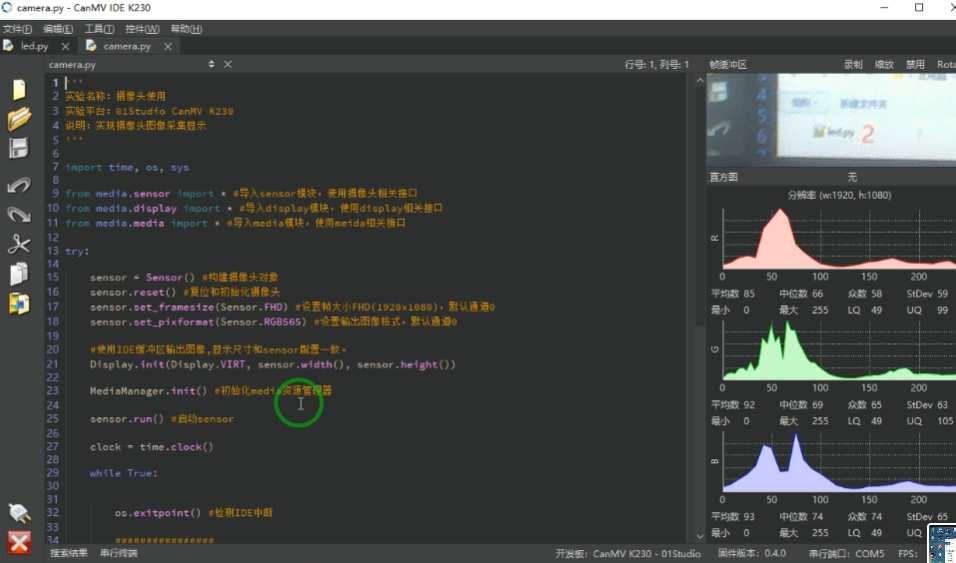
Task: Click the code line while True:
Action: 124,473
